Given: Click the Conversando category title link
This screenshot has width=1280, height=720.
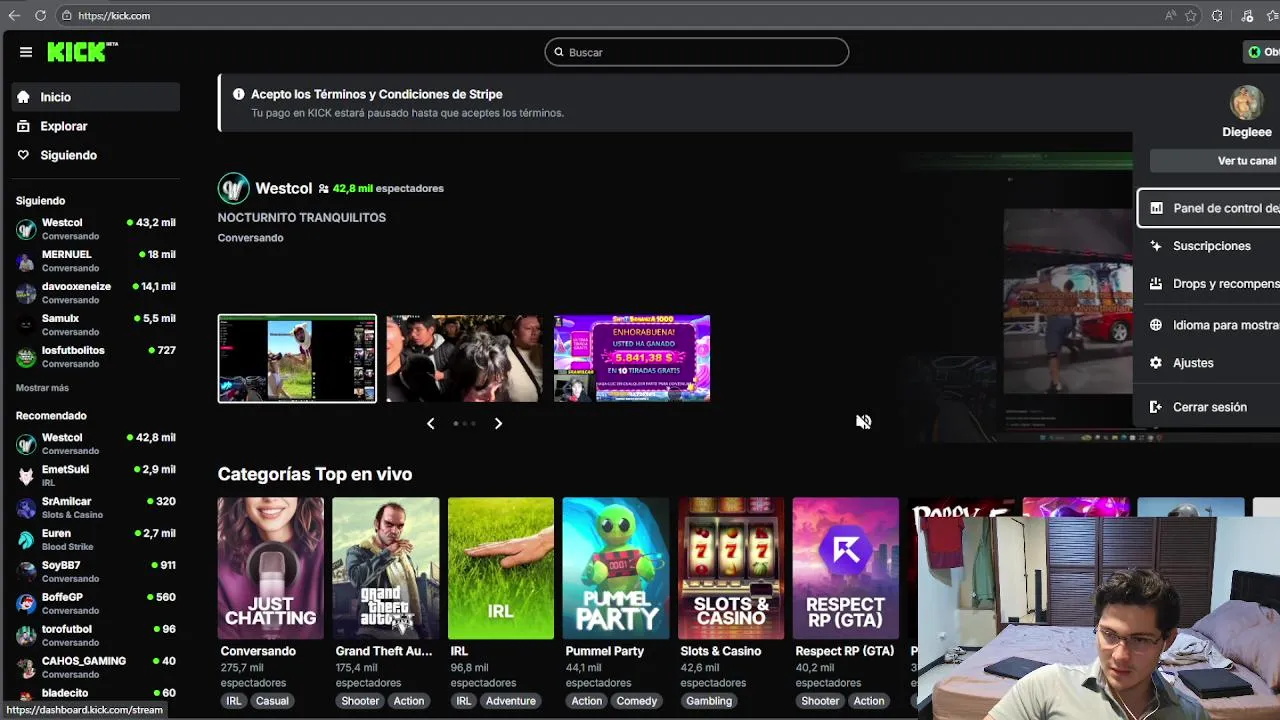Looking at the screenshot, I should (258, 651).
